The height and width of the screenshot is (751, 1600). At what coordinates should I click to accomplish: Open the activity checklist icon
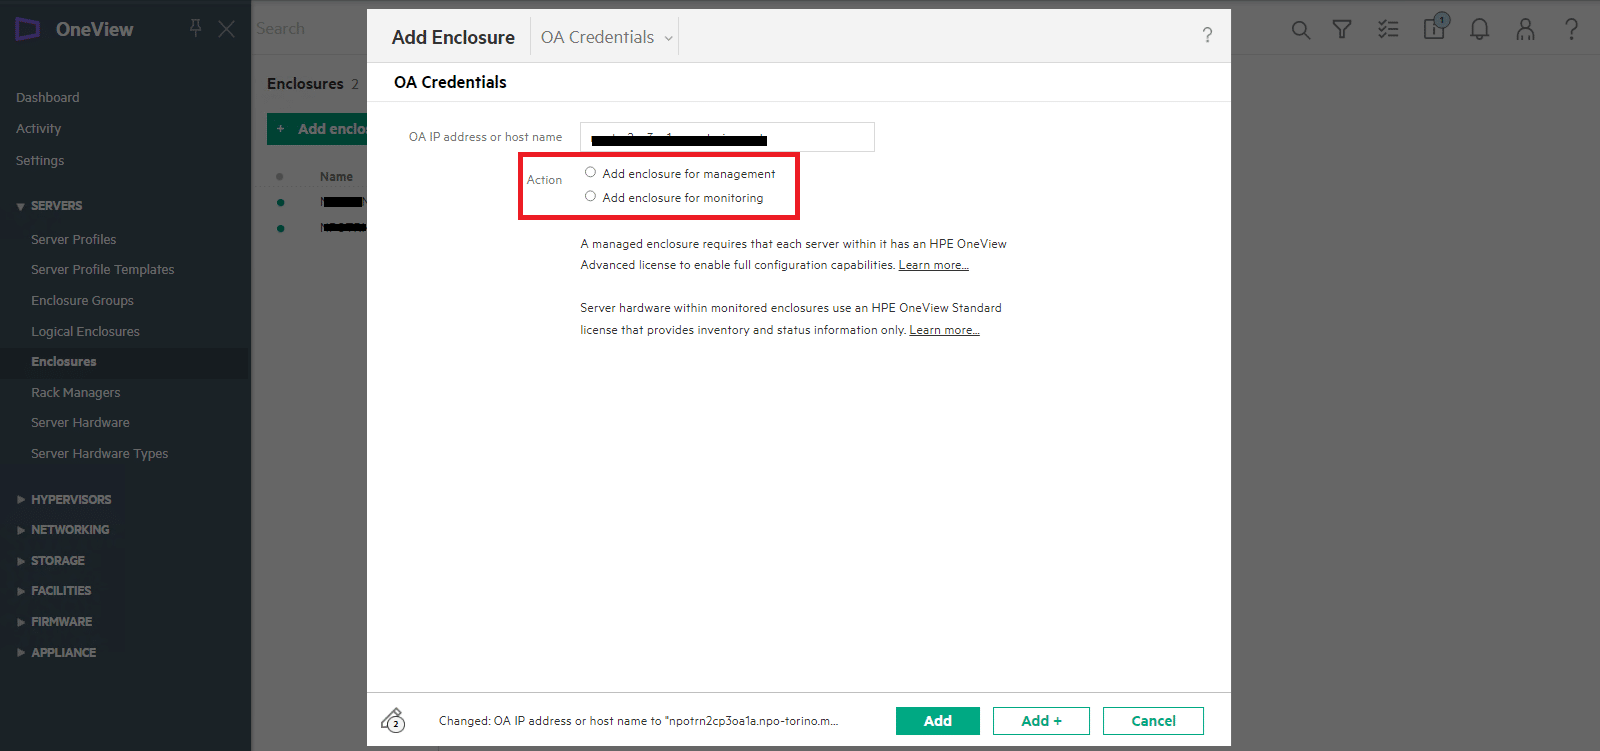(x=1388, y=30)
